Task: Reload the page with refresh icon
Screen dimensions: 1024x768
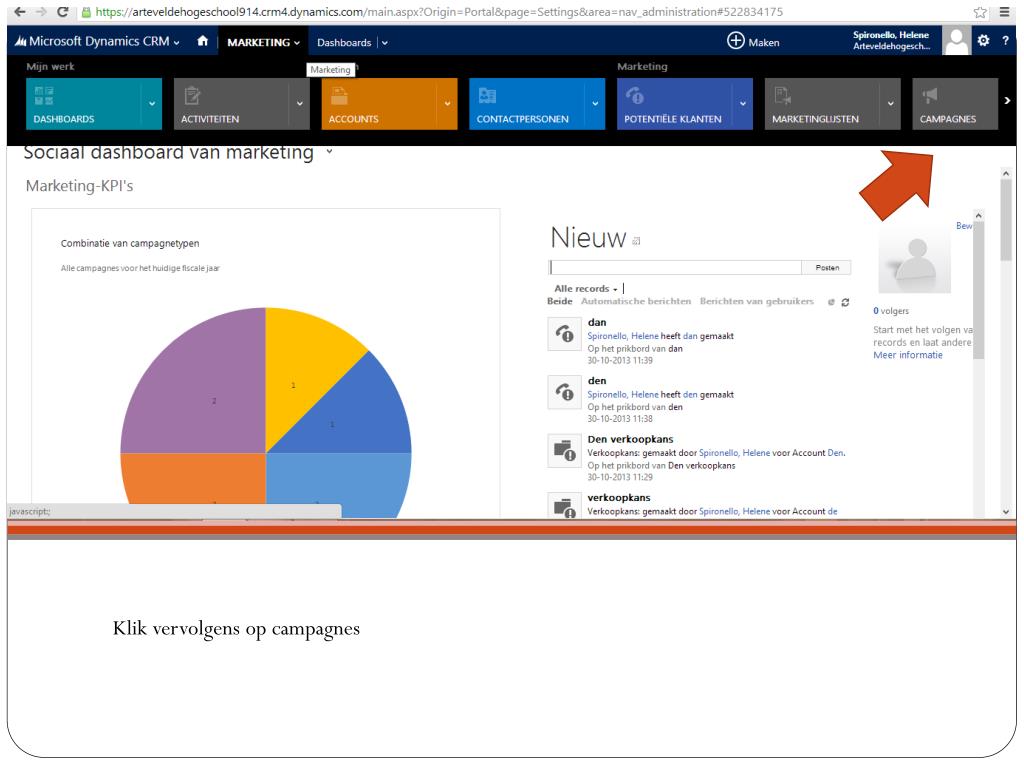Action: [x=63, y=12]
